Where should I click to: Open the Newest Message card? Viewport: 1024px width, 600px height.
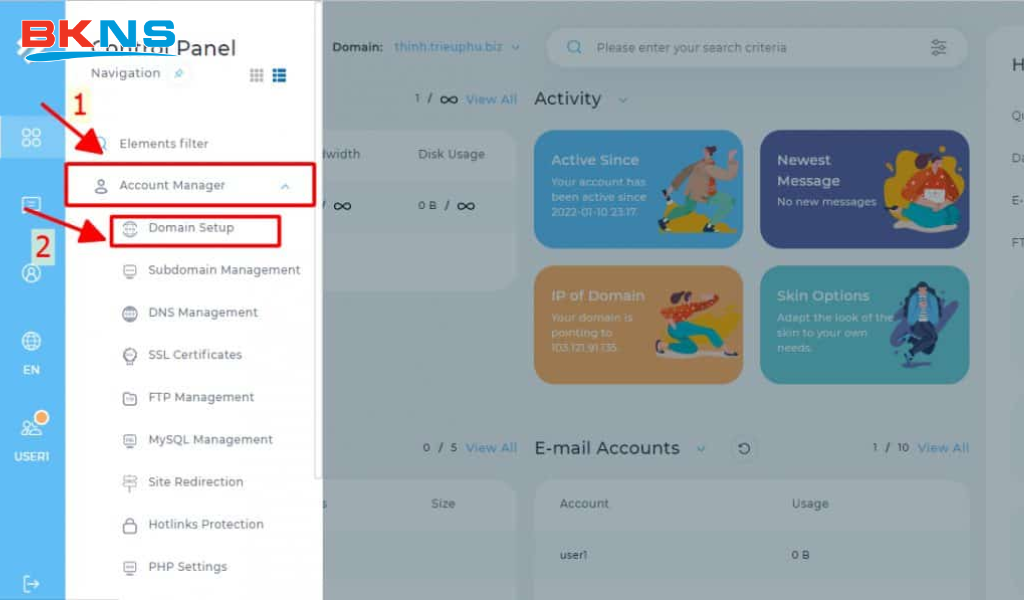coord(864,189)
